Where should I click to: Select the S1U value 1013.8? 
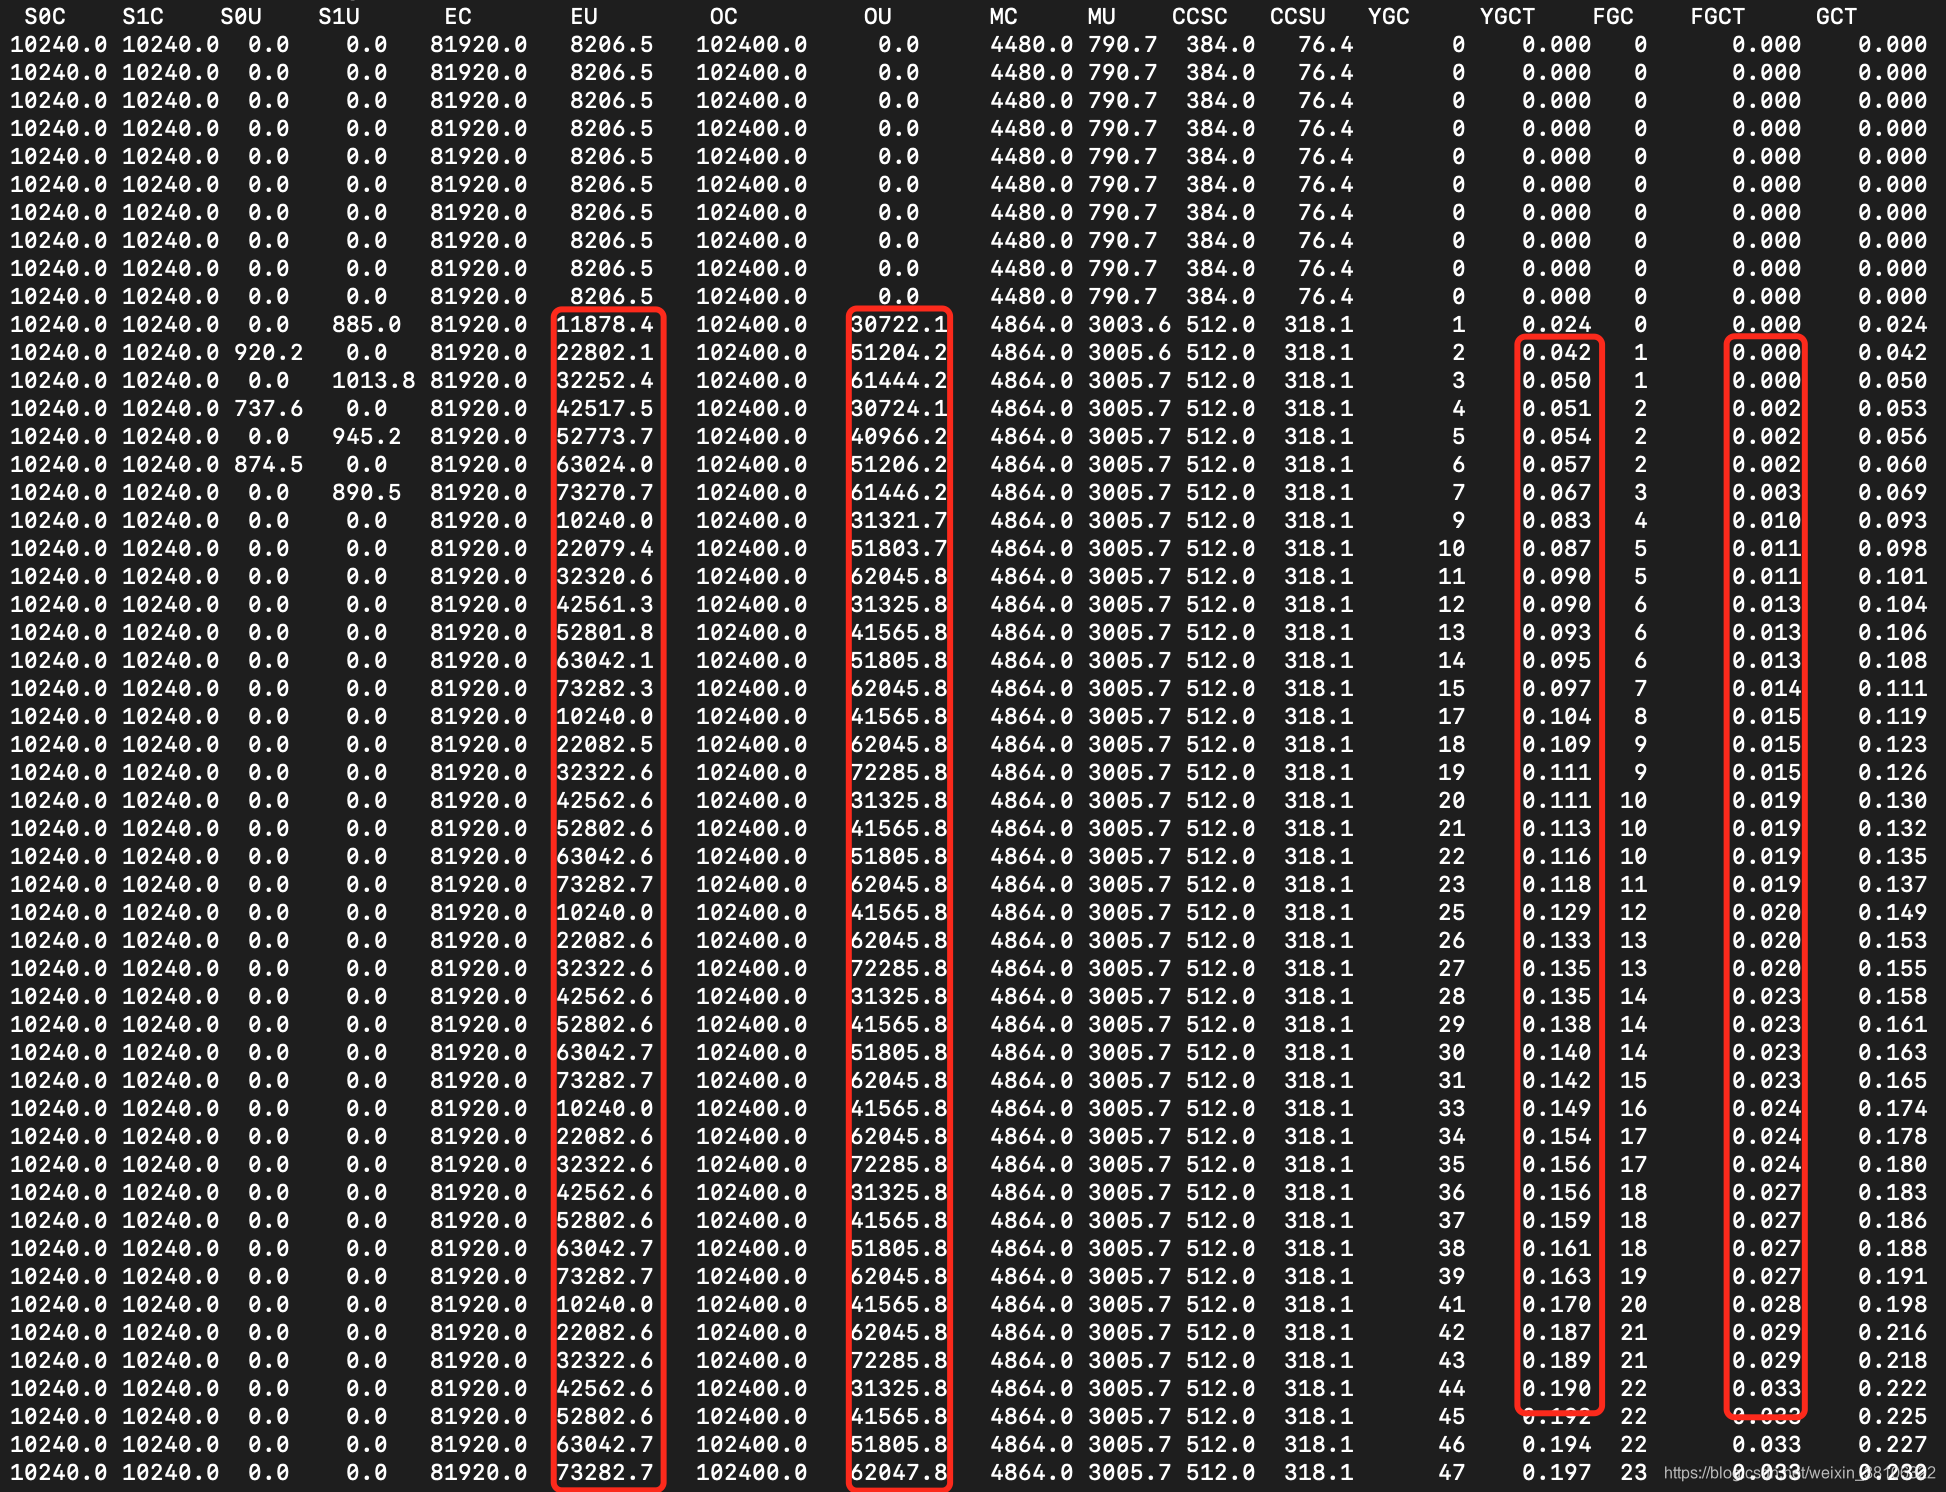(x=373, y=381)
